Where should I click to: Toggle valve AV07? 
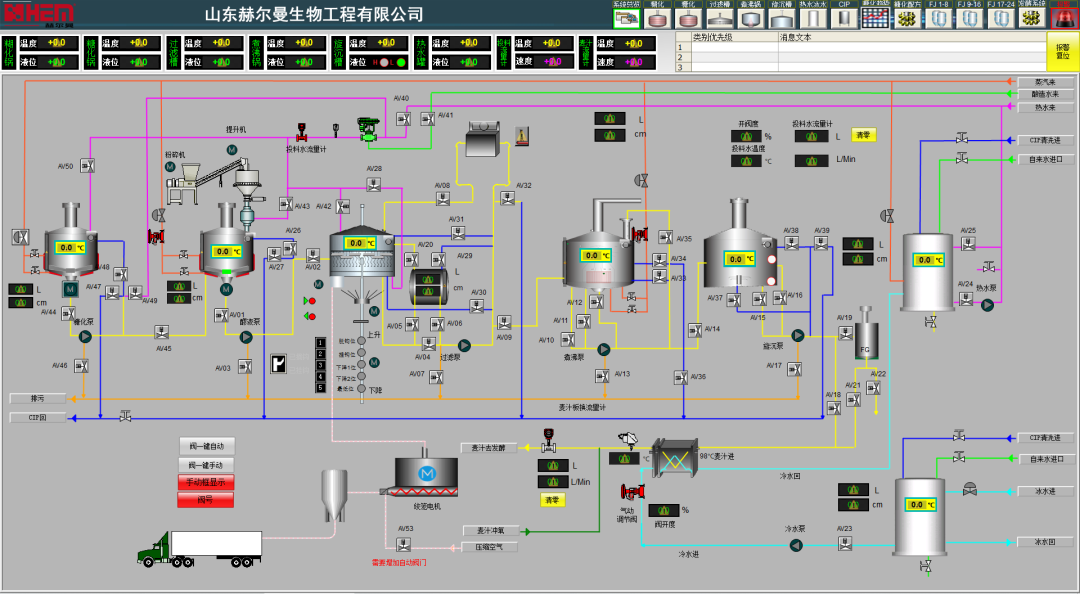click(436, 377)
